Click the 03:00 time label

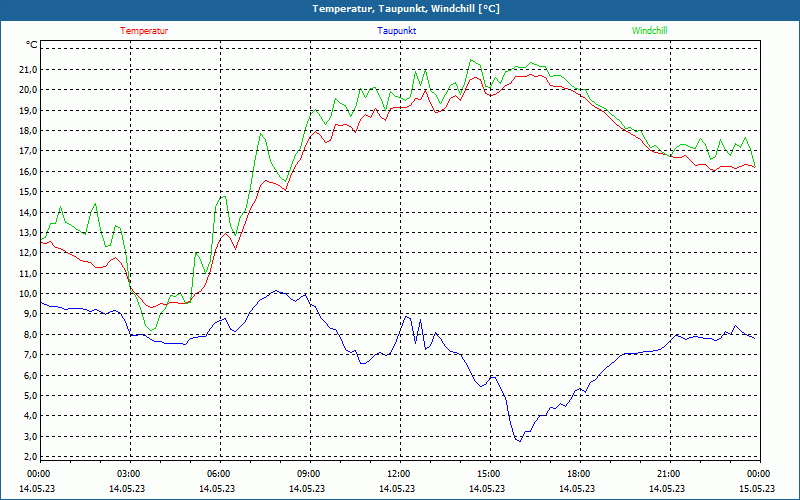pyautogui.click(x=130, y=474)
